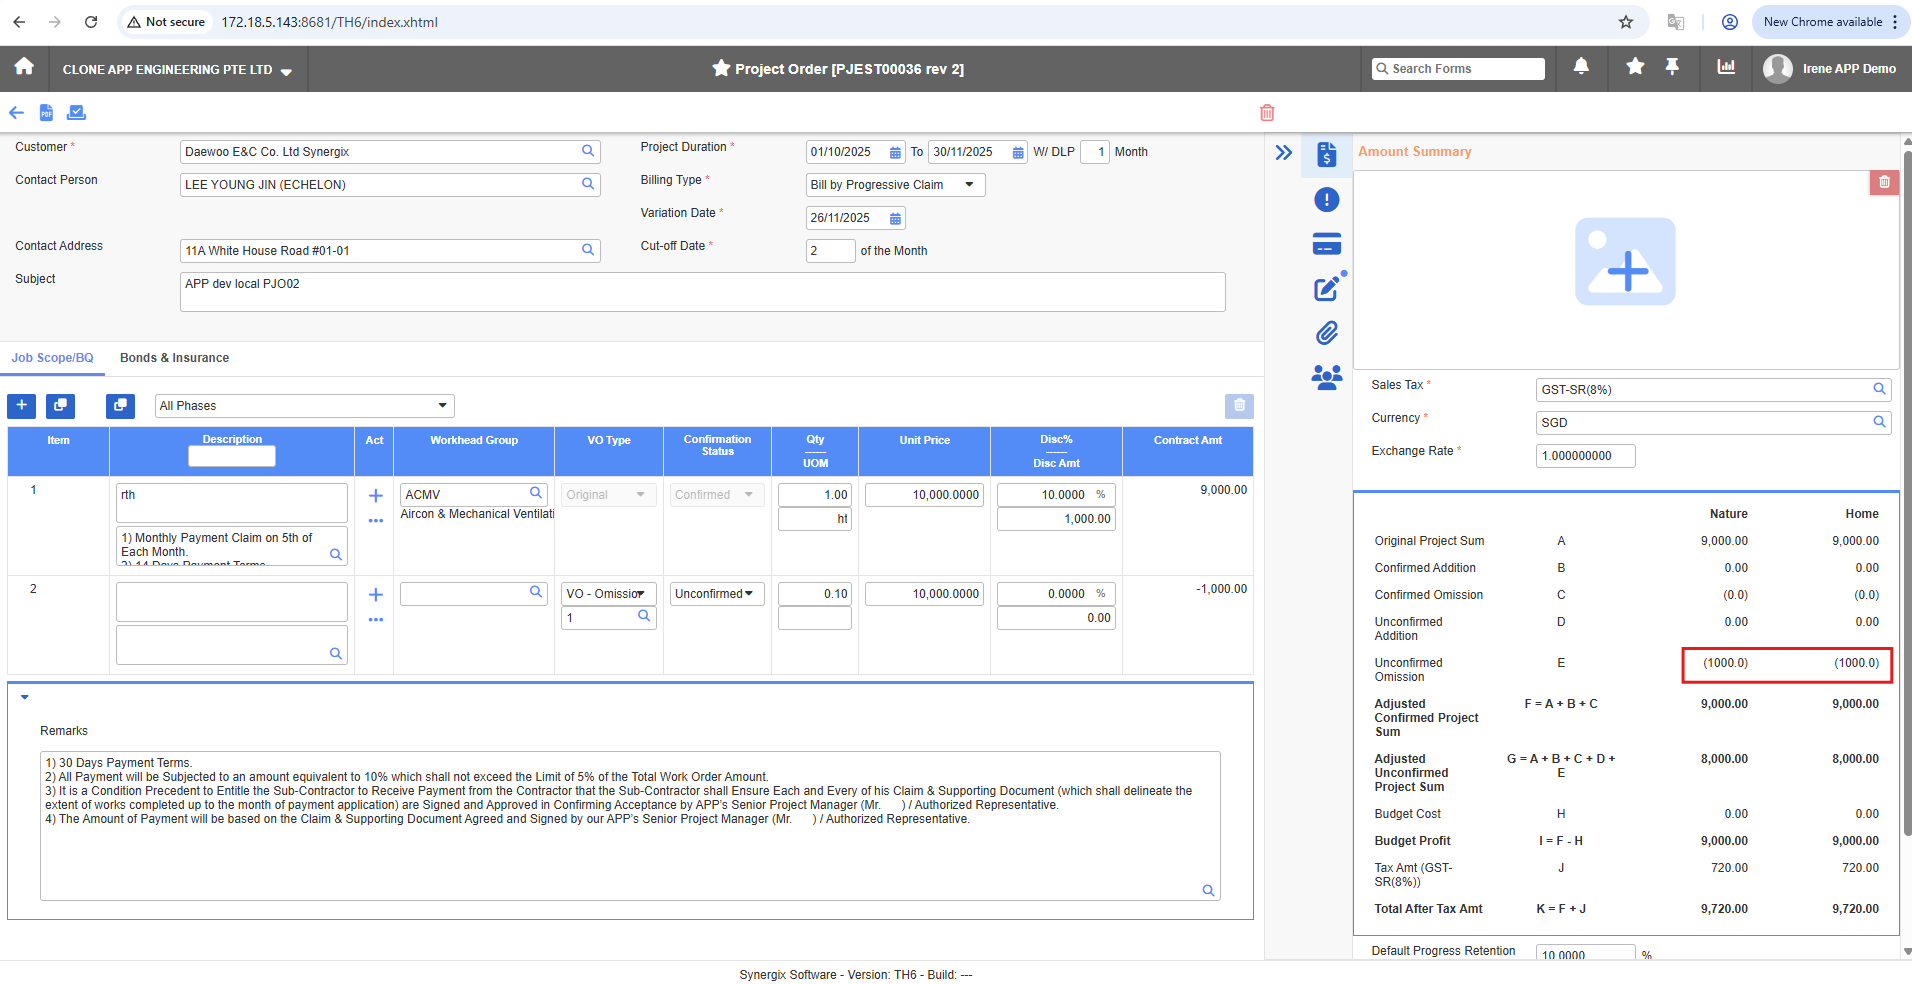Click the add image placeholder
This screenshot has width=1912, height=984.
[1625, 262]
